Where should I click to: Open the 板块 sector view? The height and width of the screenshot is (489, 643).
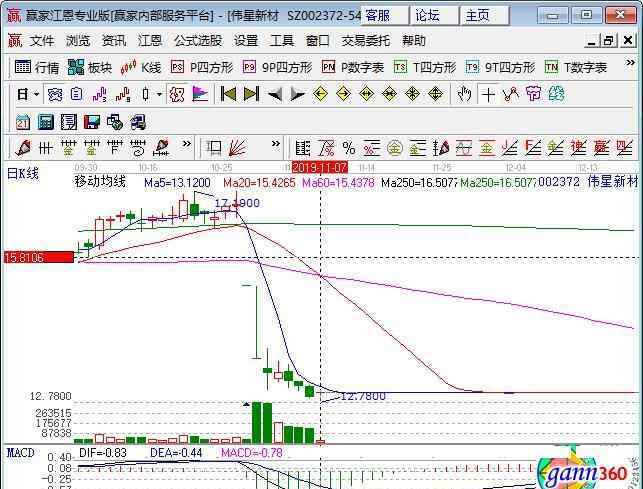[90, 67]
